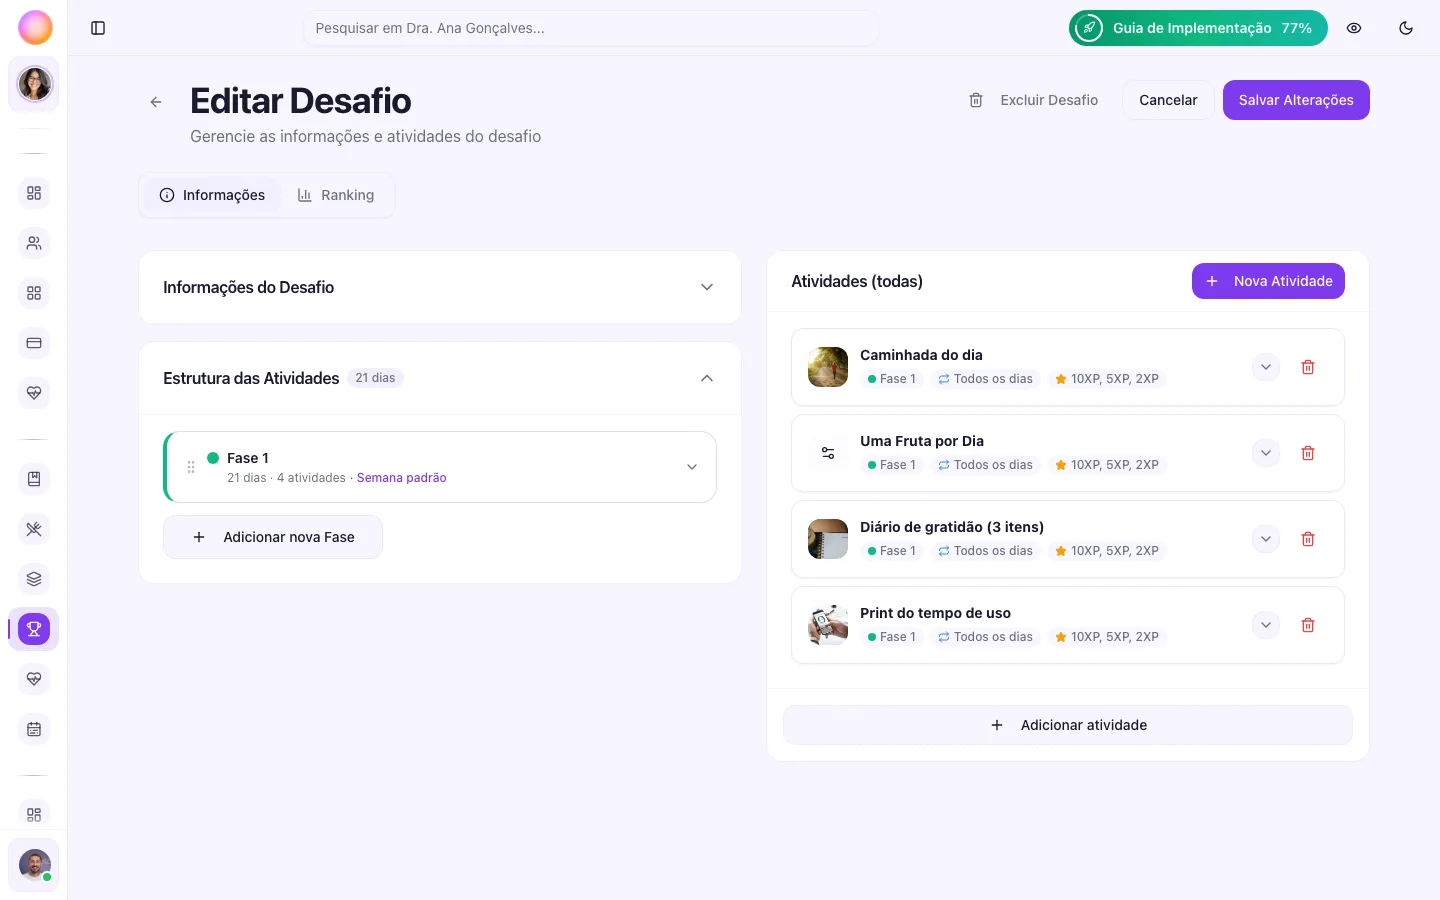
Task: Select the highlighted trophy icon in the sidebar
Action: click(x=34, y=629)
